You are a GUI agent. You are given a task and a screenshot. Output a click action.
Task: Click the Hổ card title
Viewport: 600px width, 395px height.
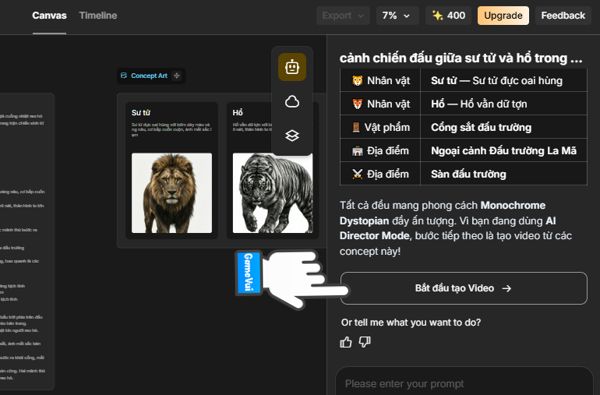click(238, 113)
